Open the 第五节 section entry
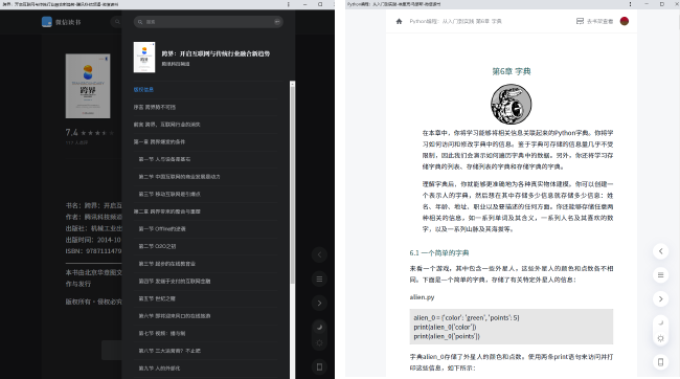680x379 pixels. tap(157, 298)
